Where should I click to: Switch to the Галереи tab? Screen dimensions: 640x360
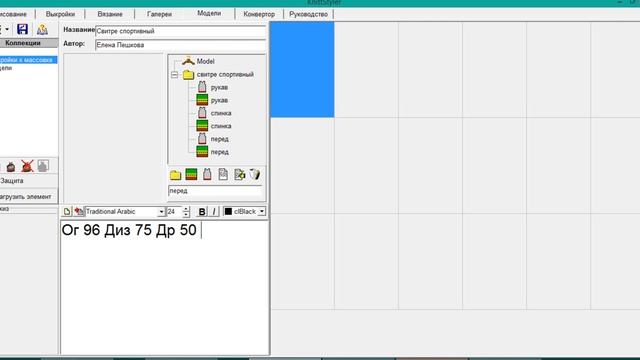tap(159, 14)
